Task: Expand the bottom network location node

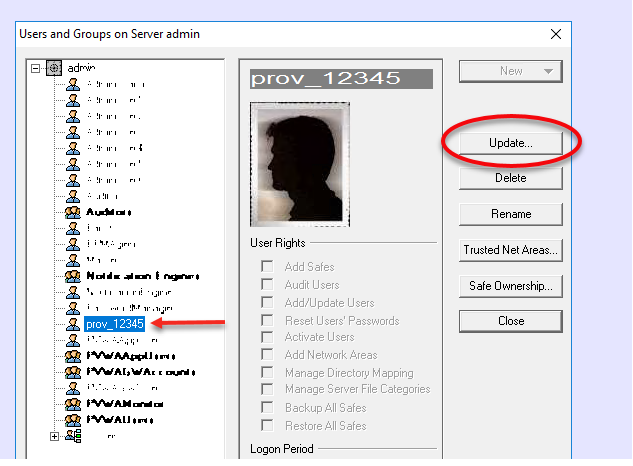Action: point(54,437)
